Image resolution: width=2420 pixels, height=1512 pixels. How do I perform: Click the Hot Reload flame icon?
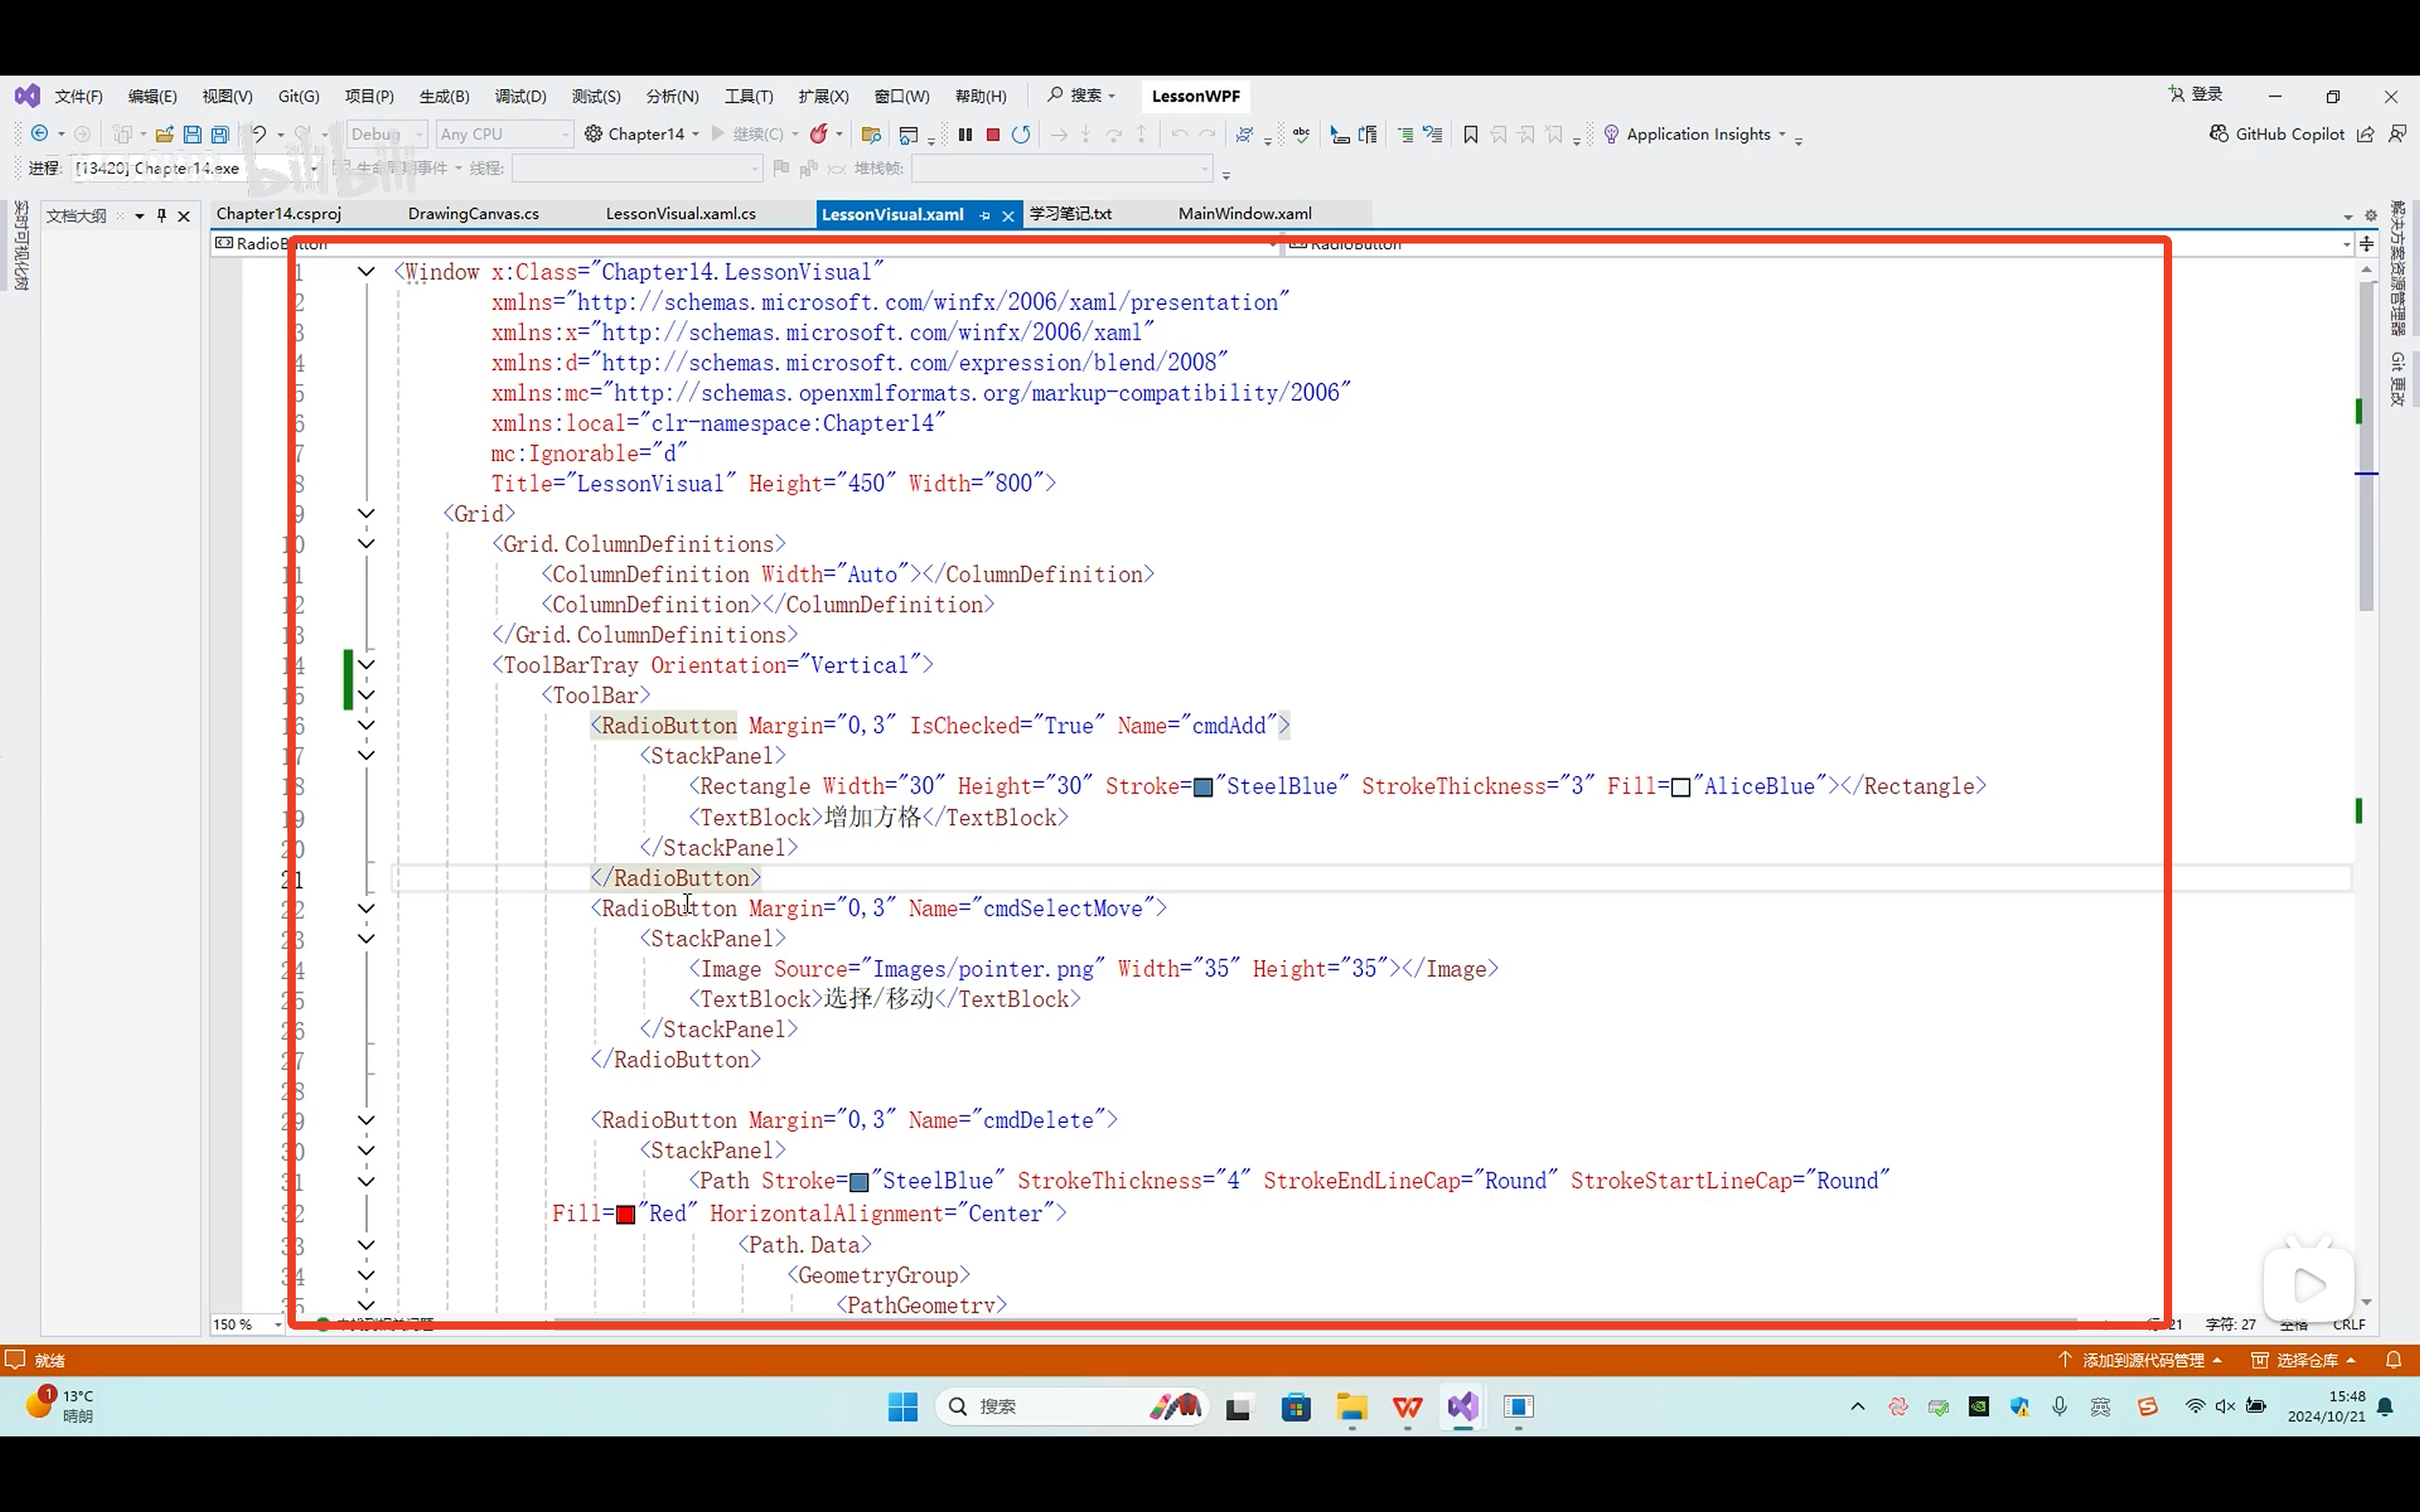(x=819, y=134)
